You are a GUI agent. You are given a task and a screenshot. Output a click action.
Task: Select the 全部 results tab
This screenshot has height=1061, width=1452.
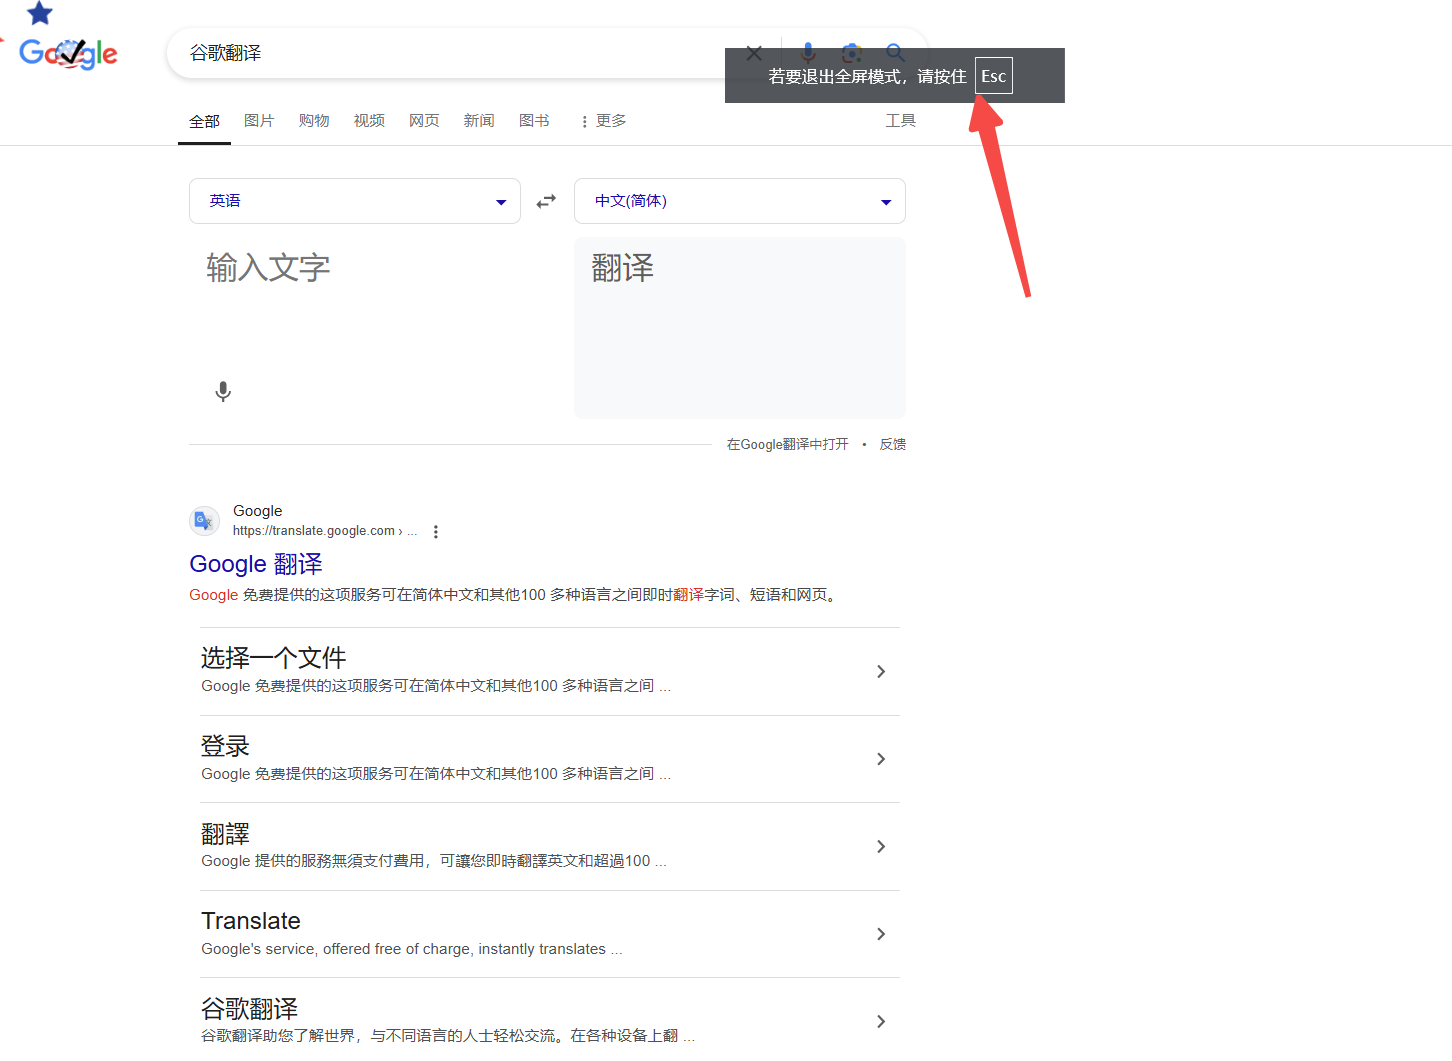tap(204, 121)
